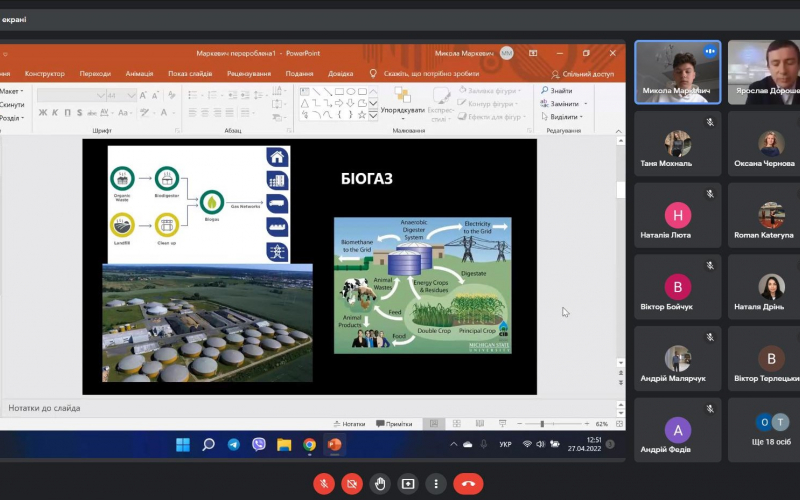Click the present screen button
800x500 pixels.
[x=408, y=484]
